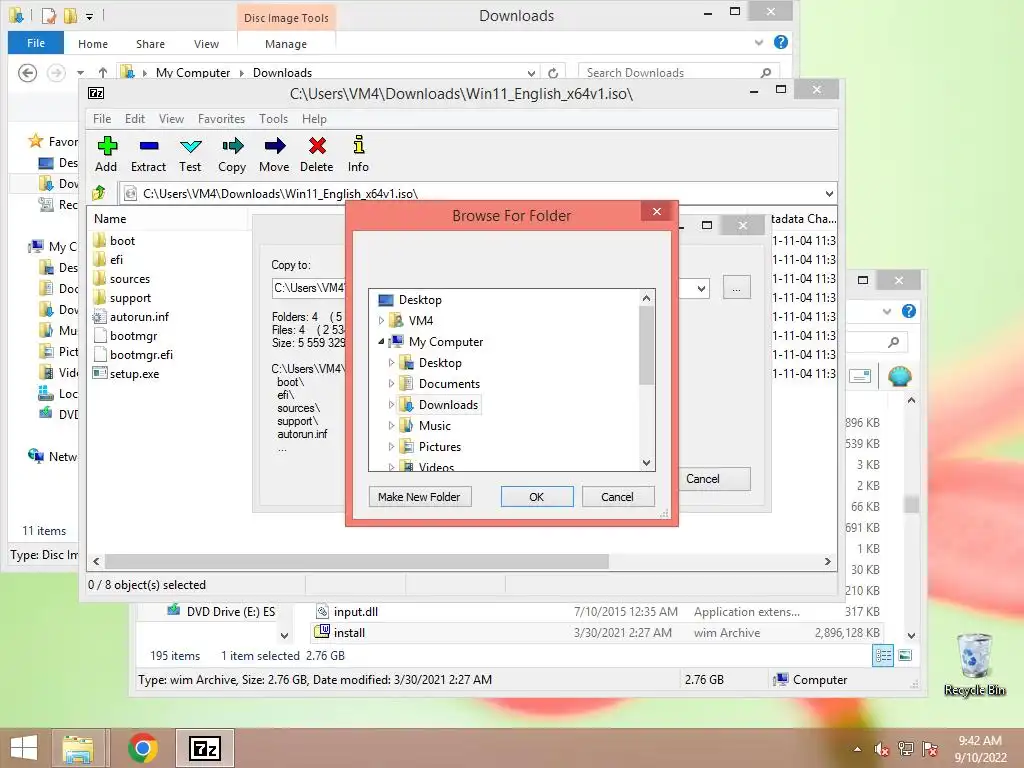Click the Search Downloads field
Image resolution: width=1024 pixels, height=768 pixels.
677,73
